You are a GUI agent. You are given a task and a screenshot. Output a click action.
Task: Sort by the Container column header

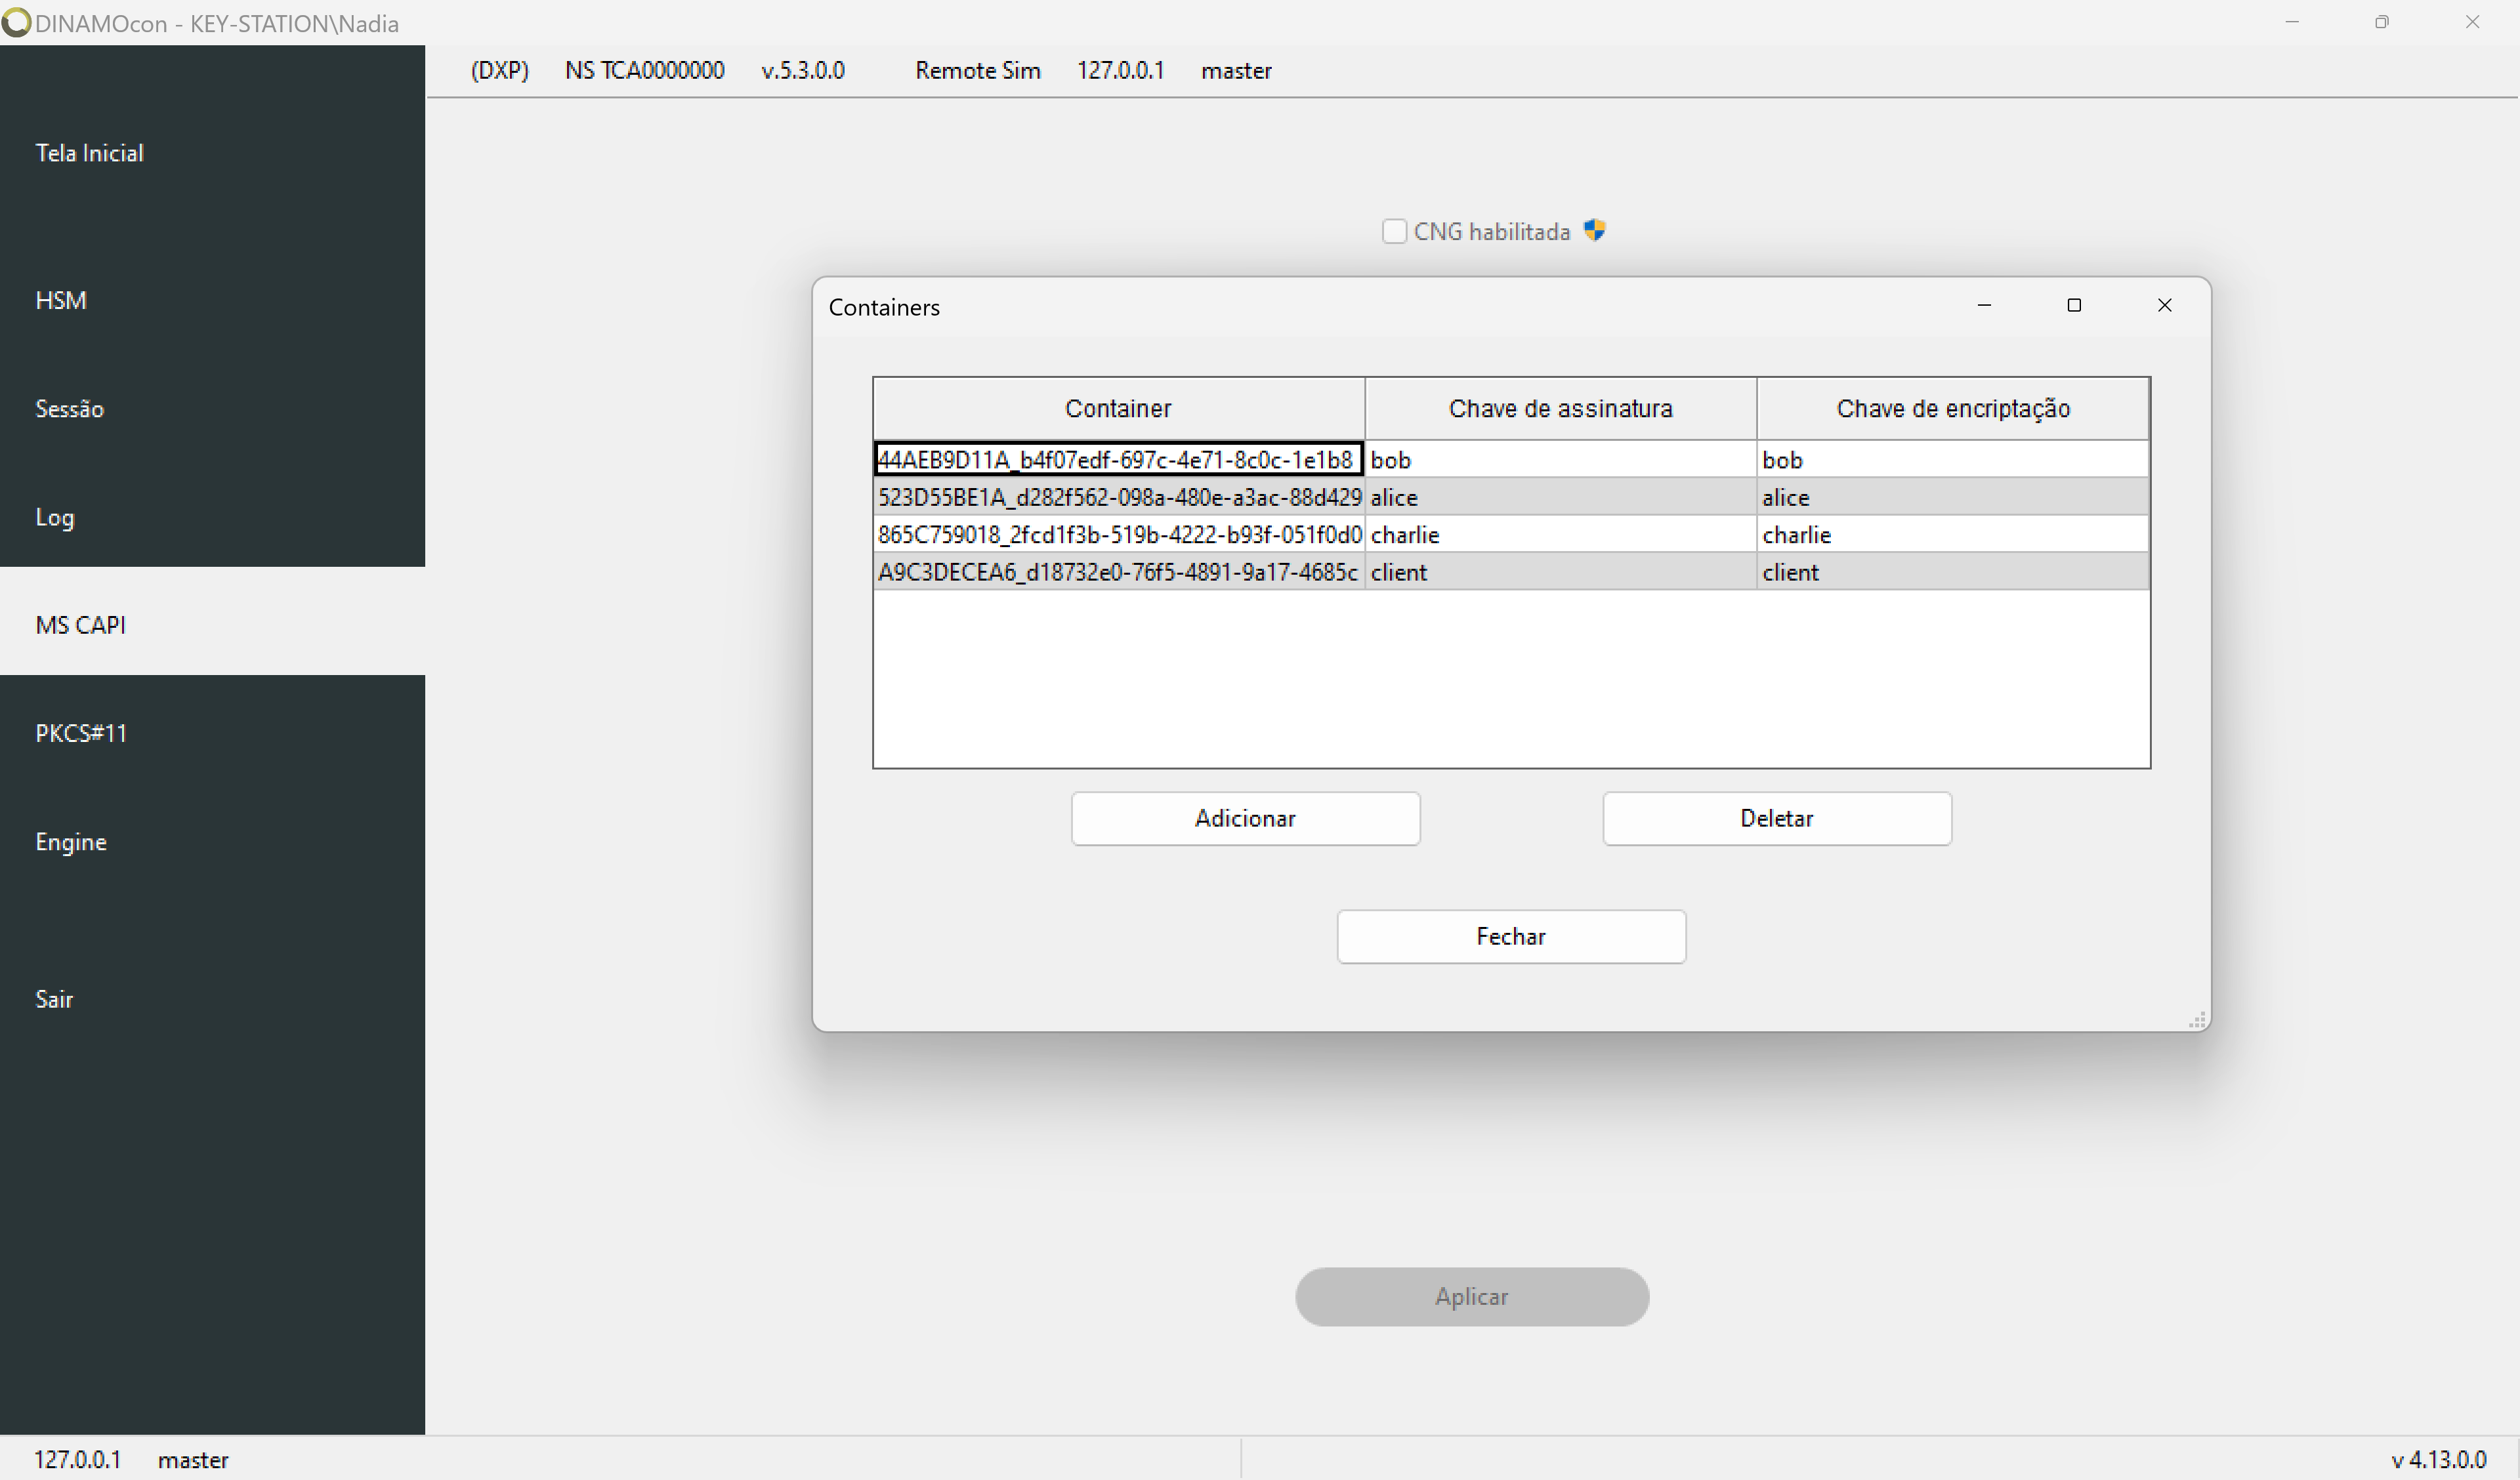click(1118, 408)
